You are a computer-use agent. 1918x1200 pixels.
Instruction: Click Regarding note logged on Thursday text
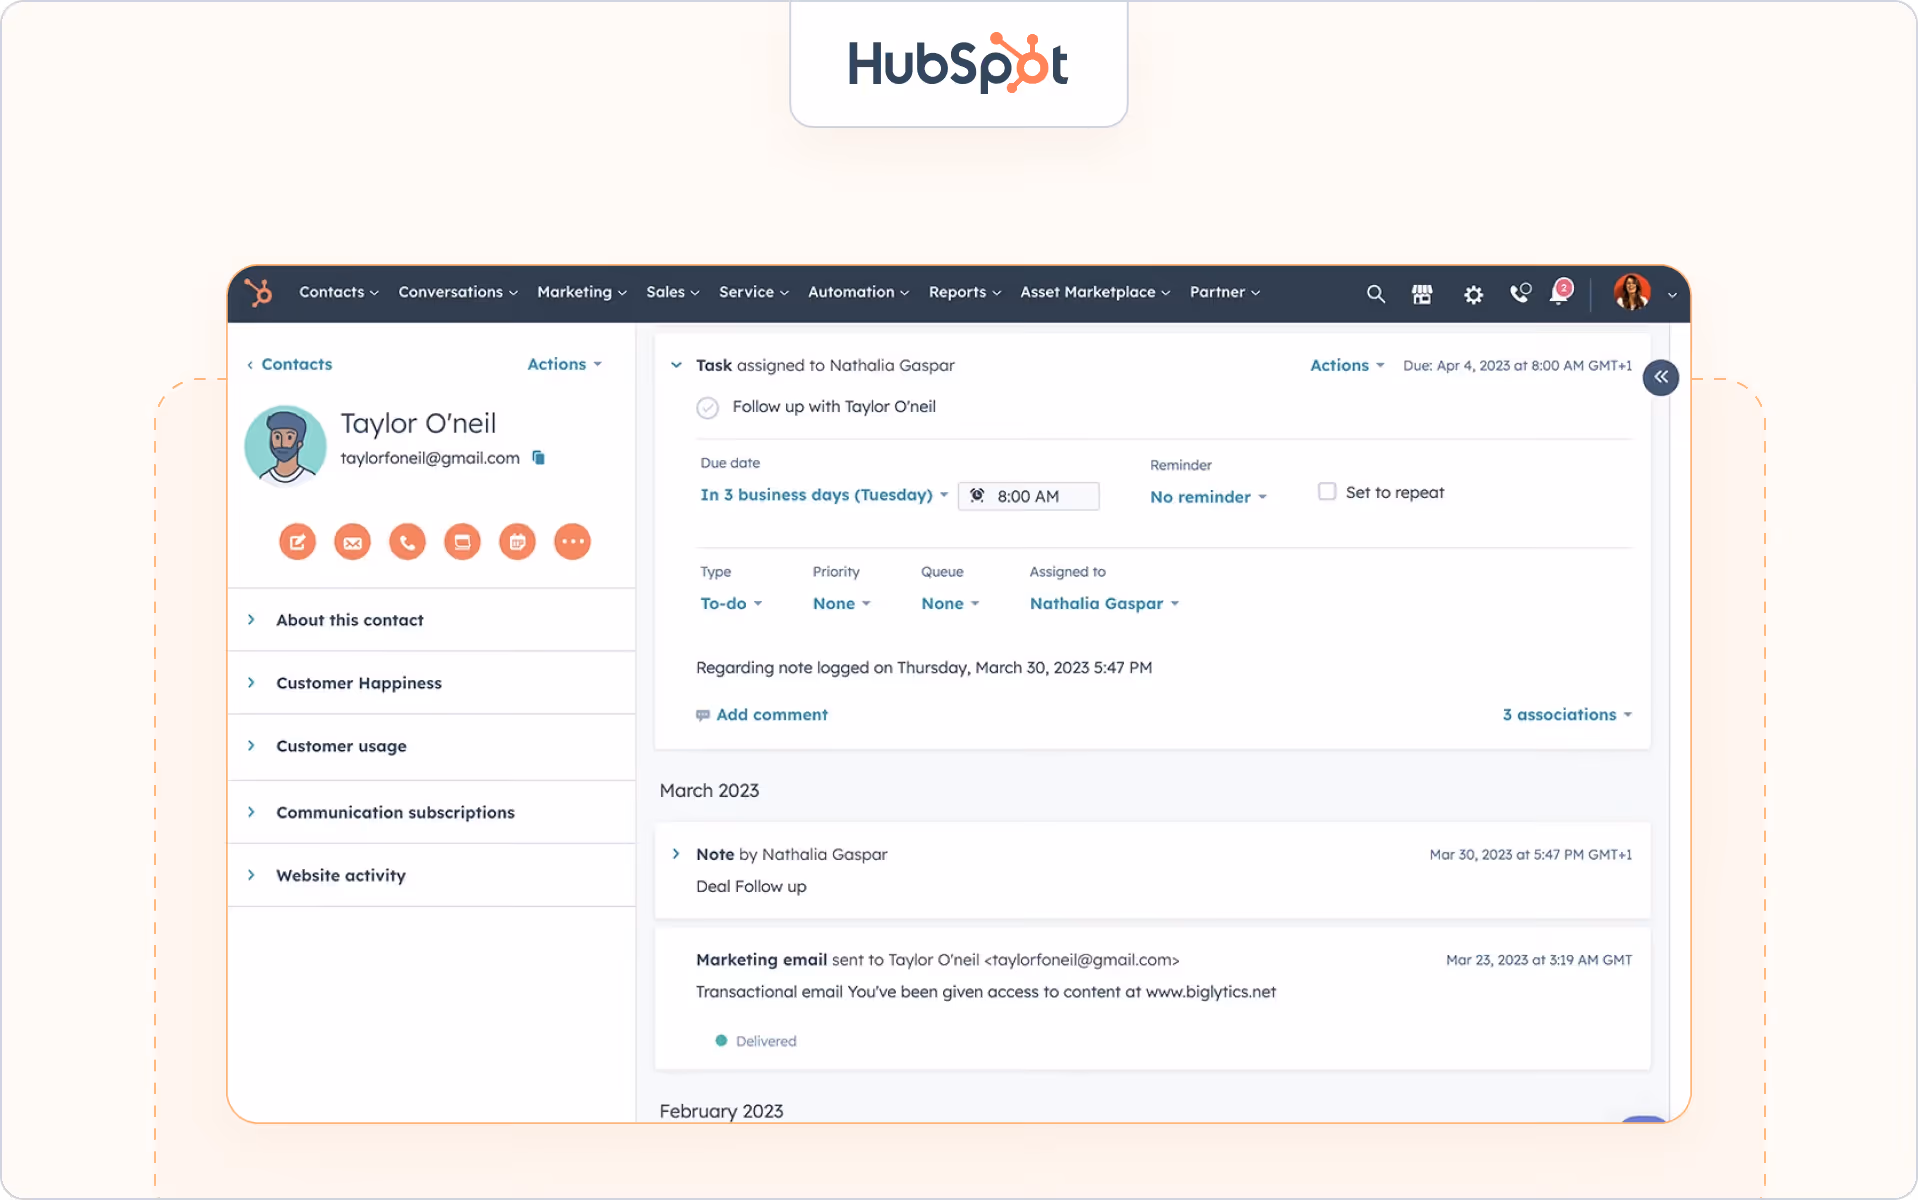924,668
